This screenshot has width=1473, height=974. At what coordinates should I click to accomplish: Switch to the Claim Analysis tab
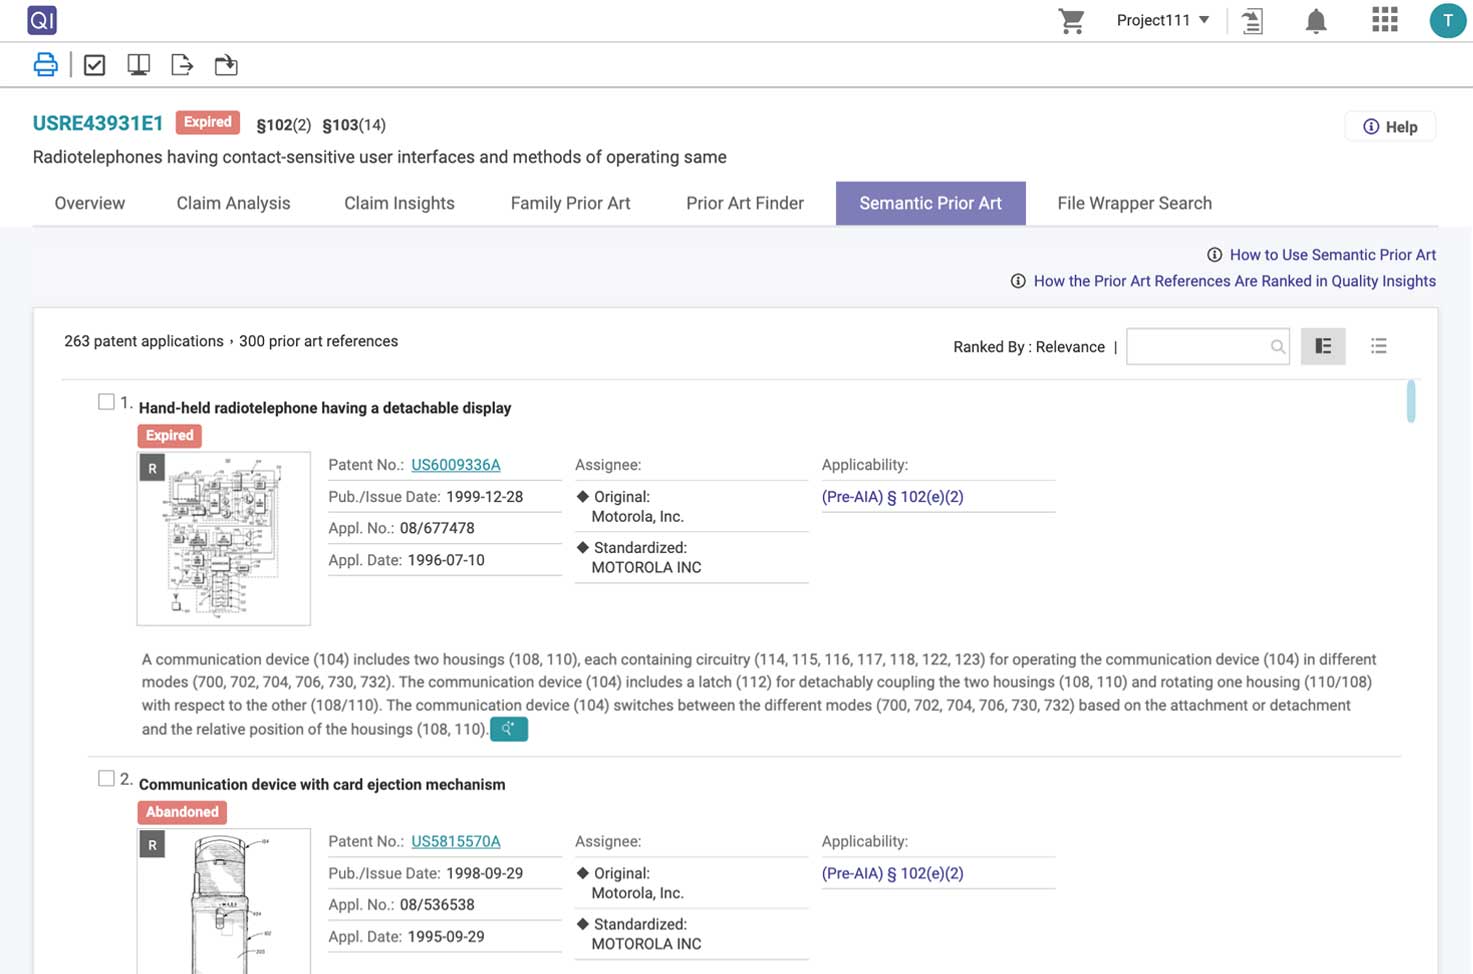(x=233, y=203)
